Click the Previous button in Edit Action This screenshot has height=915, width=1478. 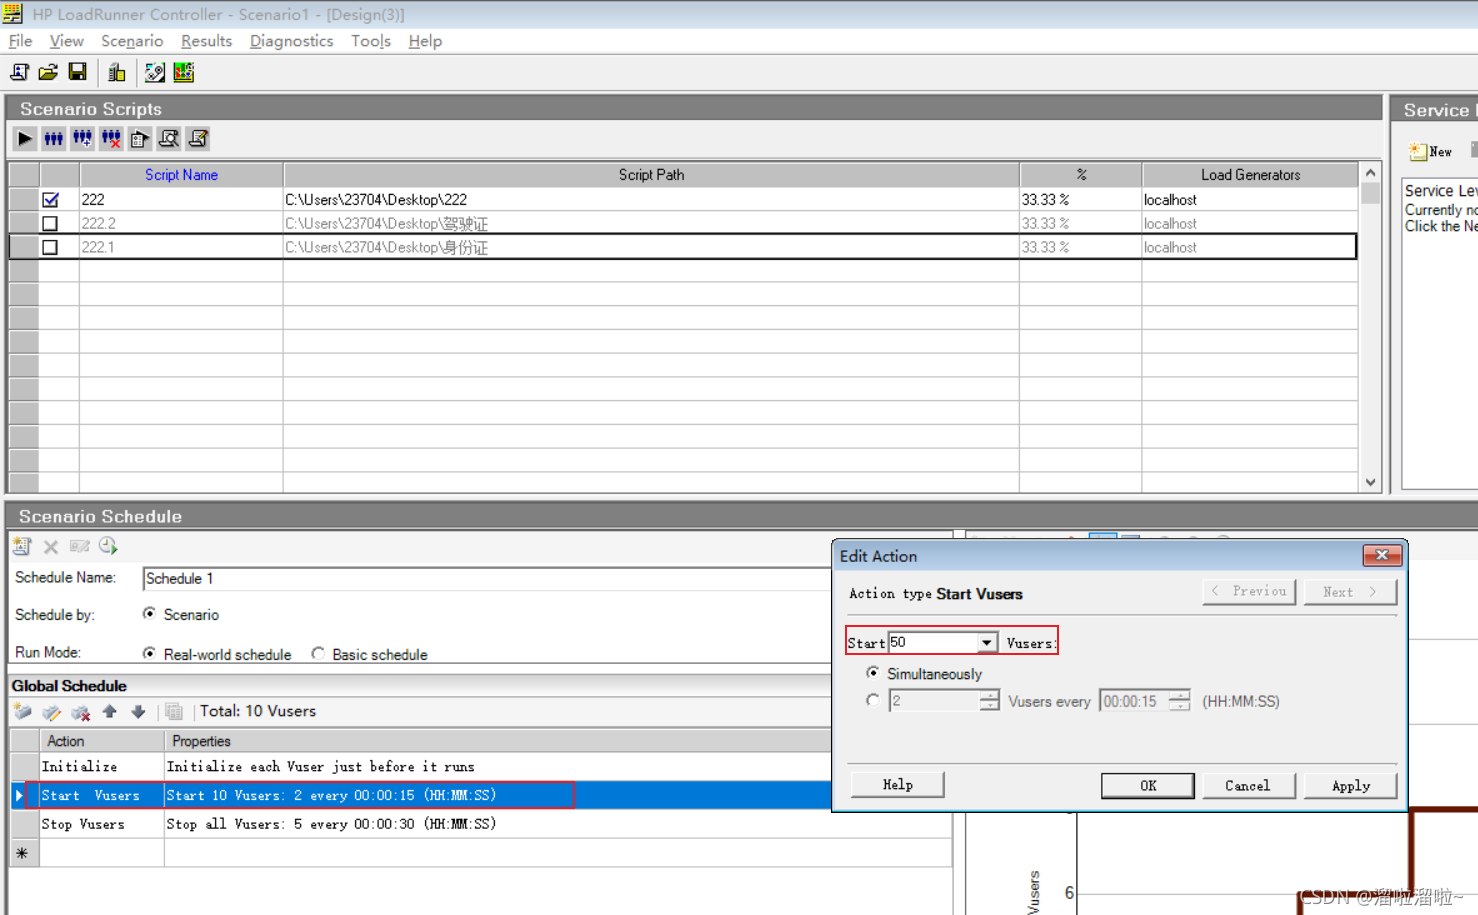(x=1250, y=592)
